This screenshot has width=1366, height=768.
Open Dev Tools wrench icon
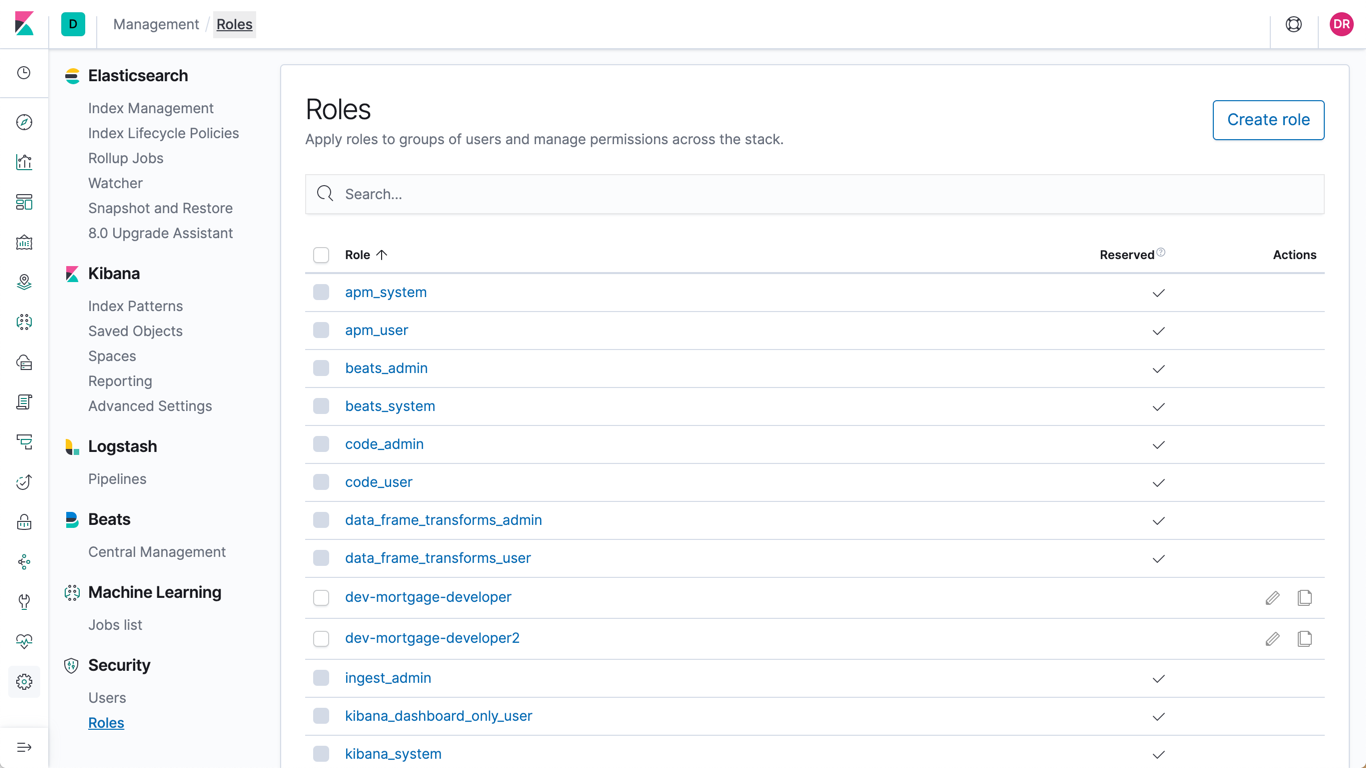(x=24, y=602)
